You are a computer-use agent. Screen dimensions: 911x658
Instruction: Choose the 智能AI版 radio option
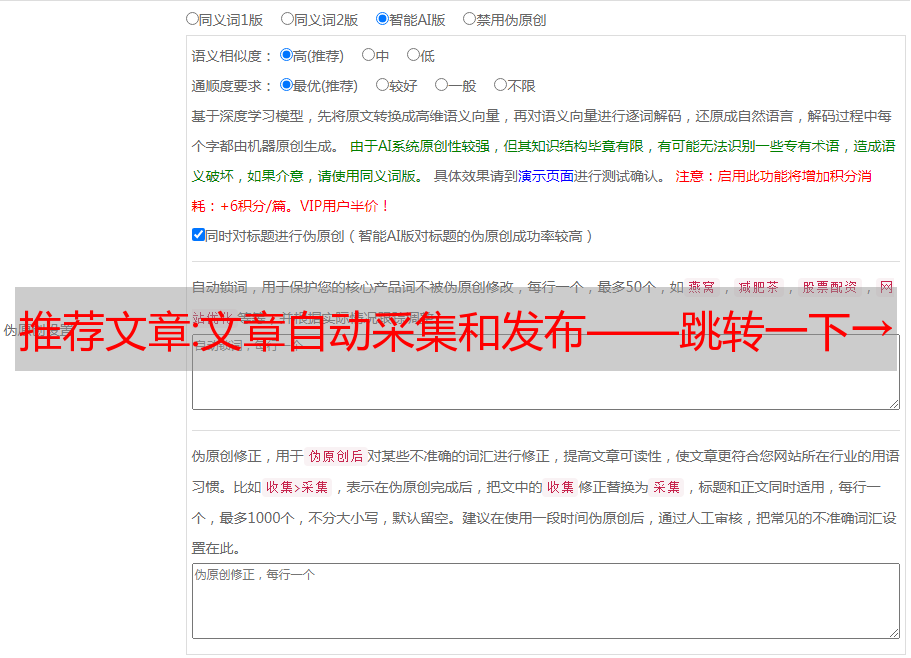382,19
